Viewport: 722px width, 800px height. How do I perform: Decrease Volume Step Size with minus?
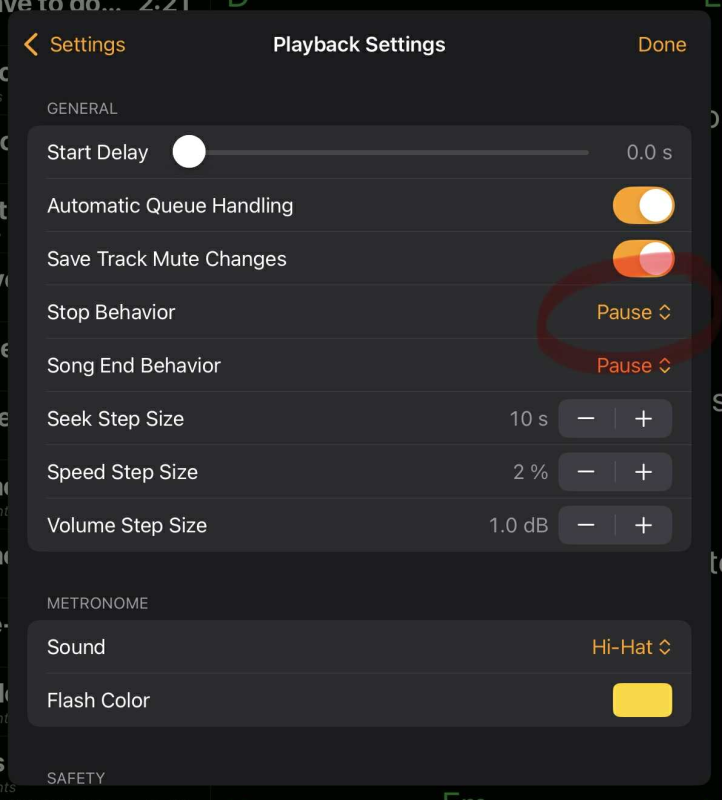586,525
